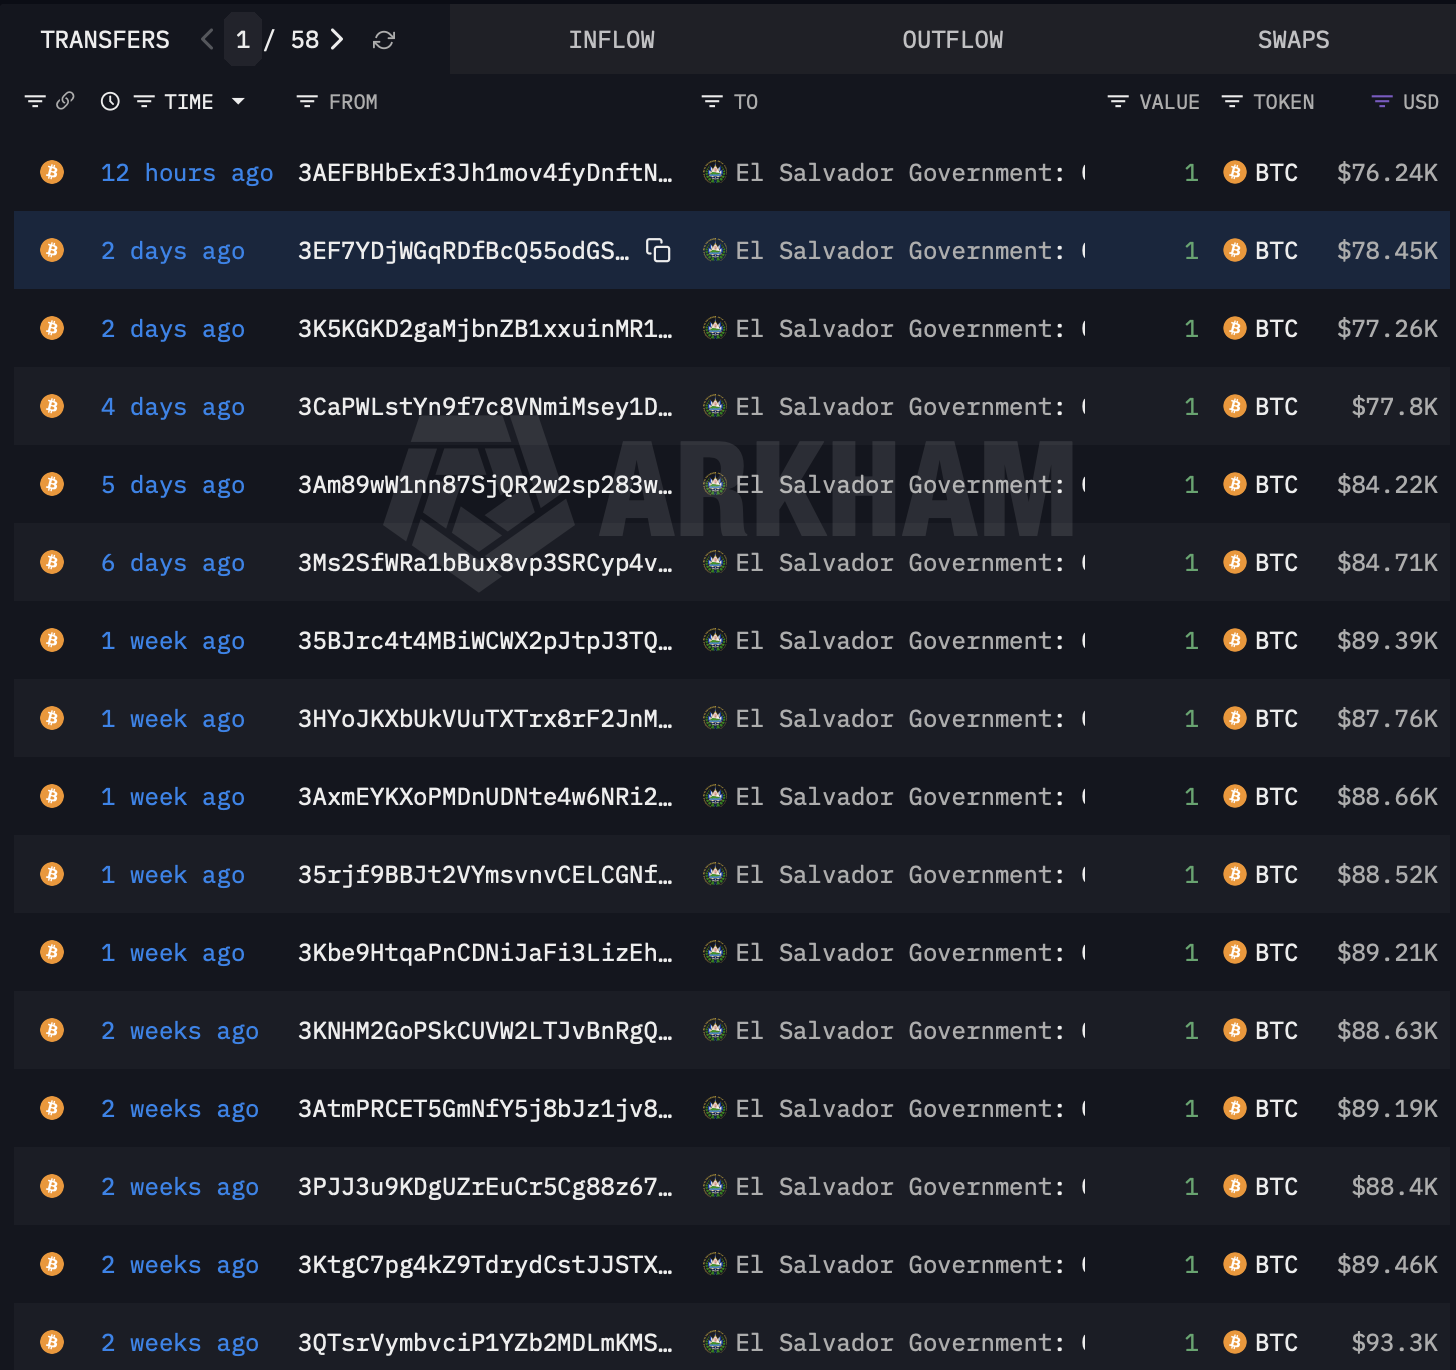This screenshot has height=1370, width=1456.
Task: Open the USD column filter
Action: pyautogui.click(x=1382, y=102)
